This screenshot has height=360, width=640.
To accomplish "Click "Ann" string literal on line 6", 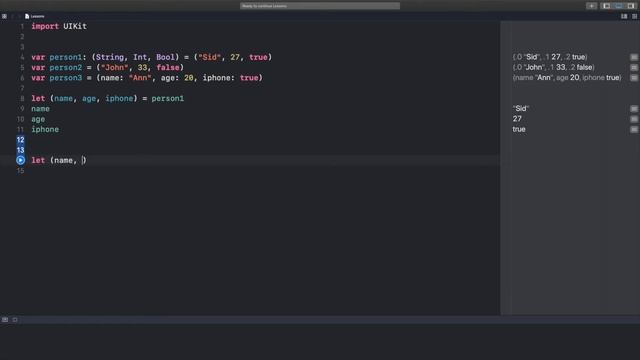I will (140, 78).
